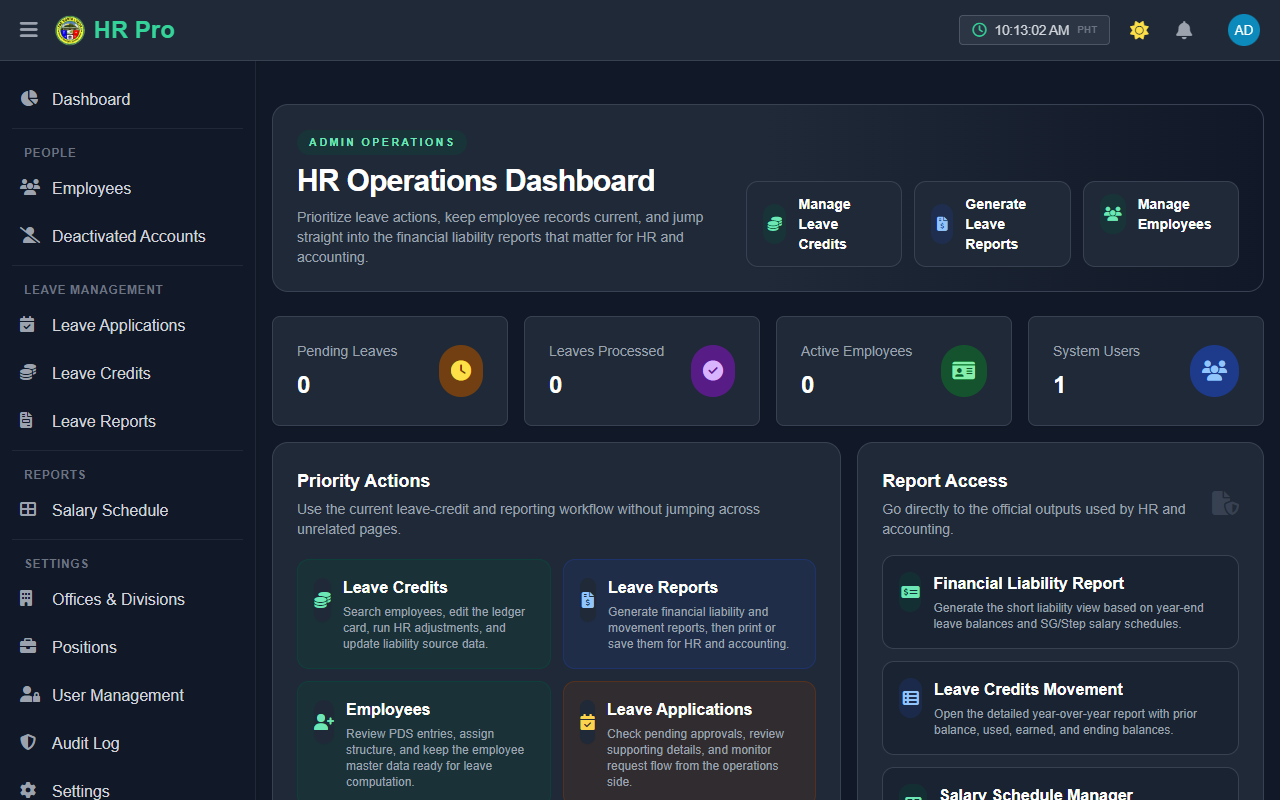Image resolution: width=1280 pixels, height=800 pixels.
Task: Open the Salary Schedule Manager link
Action: pos(1060,786)
